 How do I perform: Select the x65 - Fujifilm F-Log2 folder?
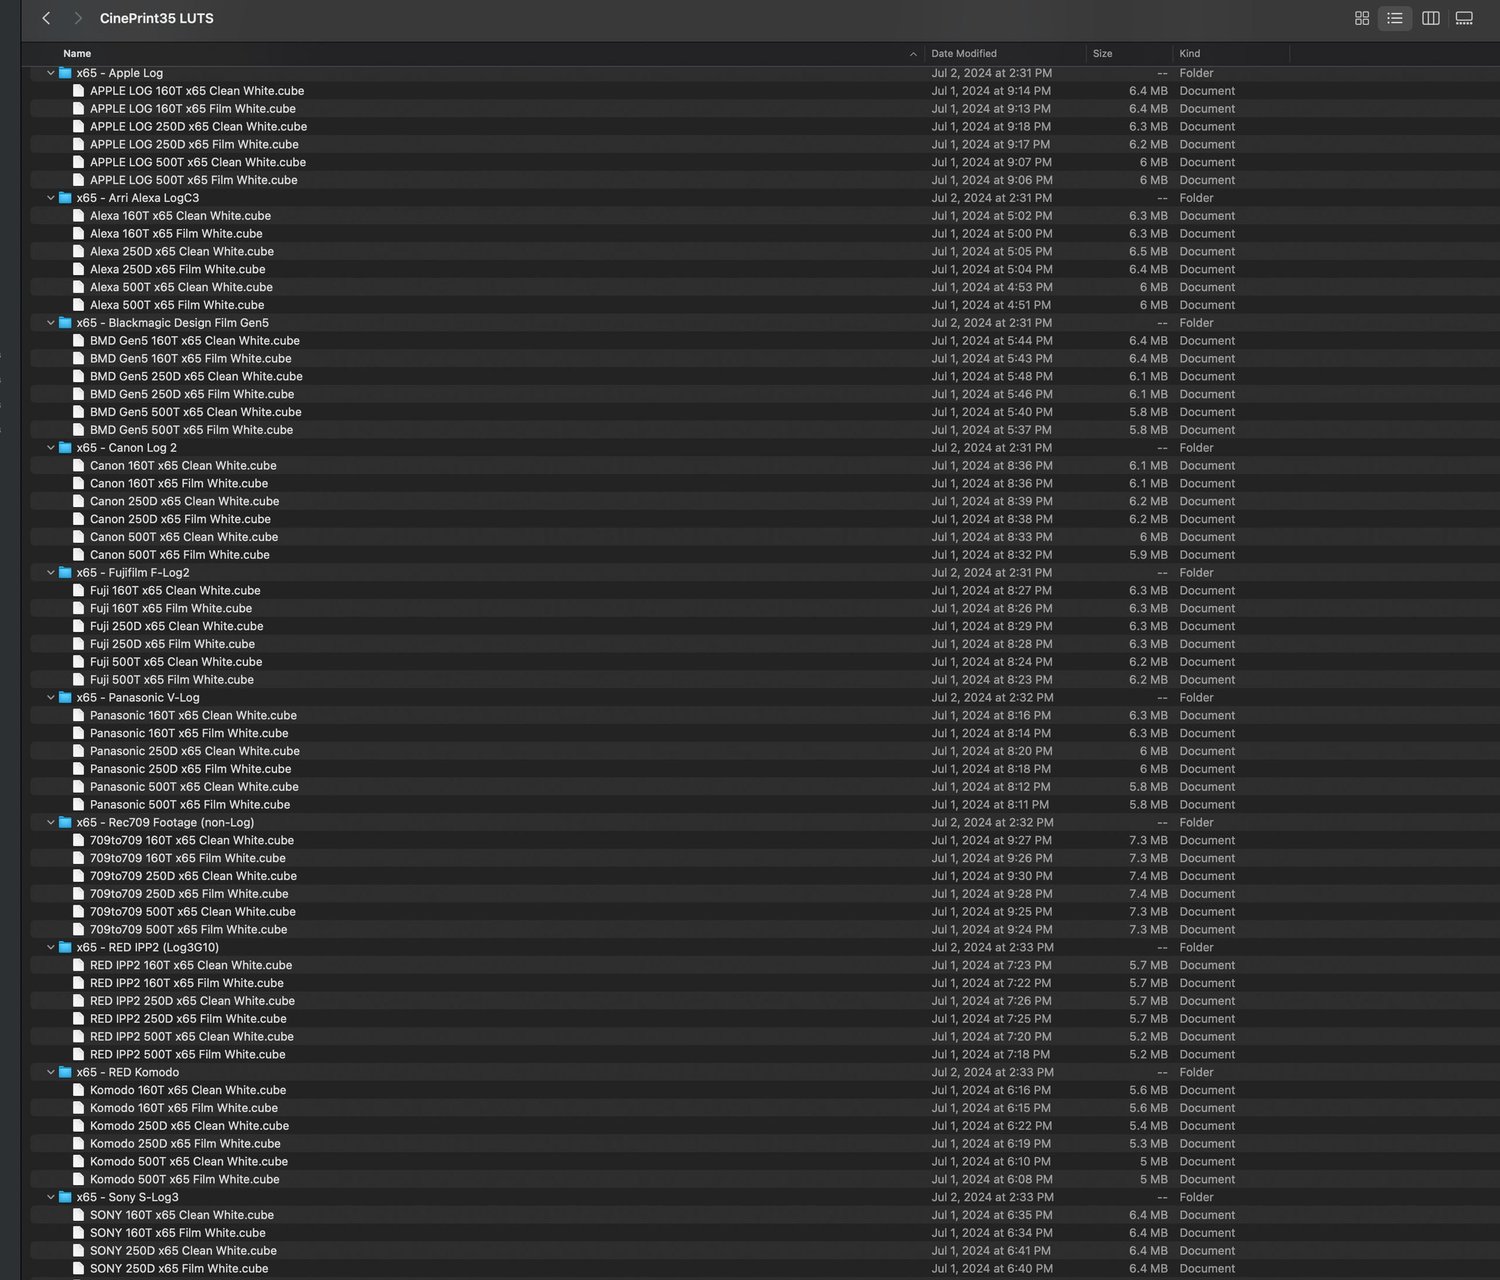[132, 573]
